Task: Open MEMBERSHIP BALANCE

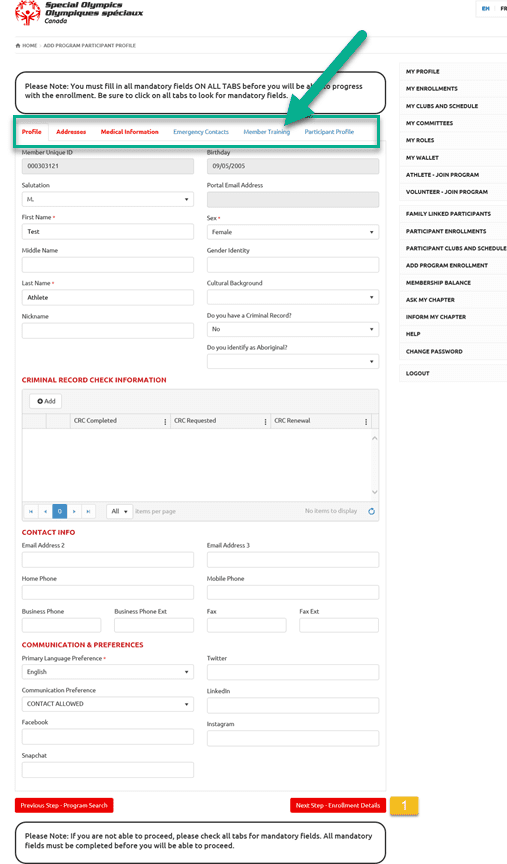Action: [438, 283]
